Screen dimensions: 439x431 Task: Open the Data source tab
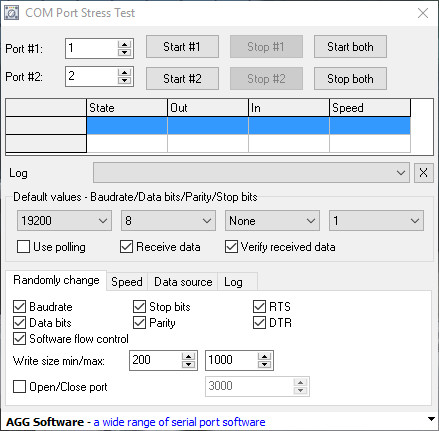pos(183,282)
